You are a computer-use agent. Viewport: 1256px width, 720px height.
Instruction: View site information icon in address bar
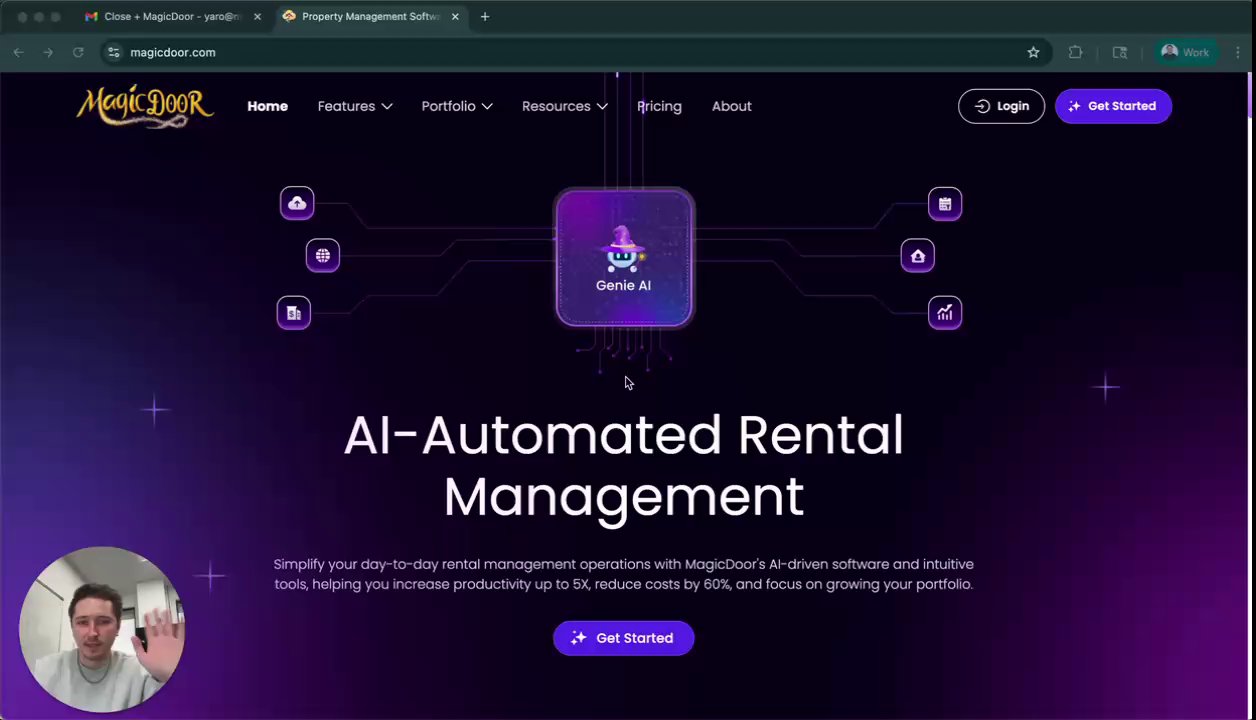point(113,52)
